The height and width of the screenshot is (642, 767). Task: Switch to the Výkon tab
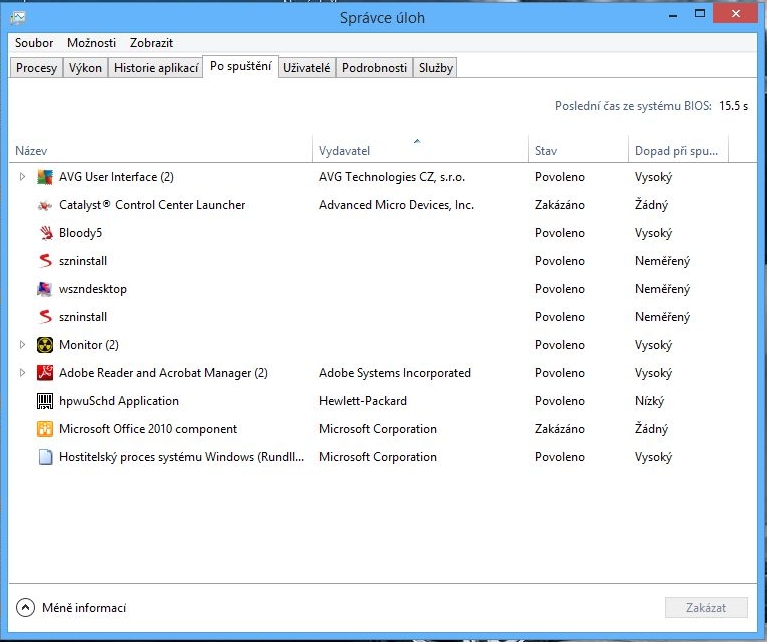click(85, 68)
